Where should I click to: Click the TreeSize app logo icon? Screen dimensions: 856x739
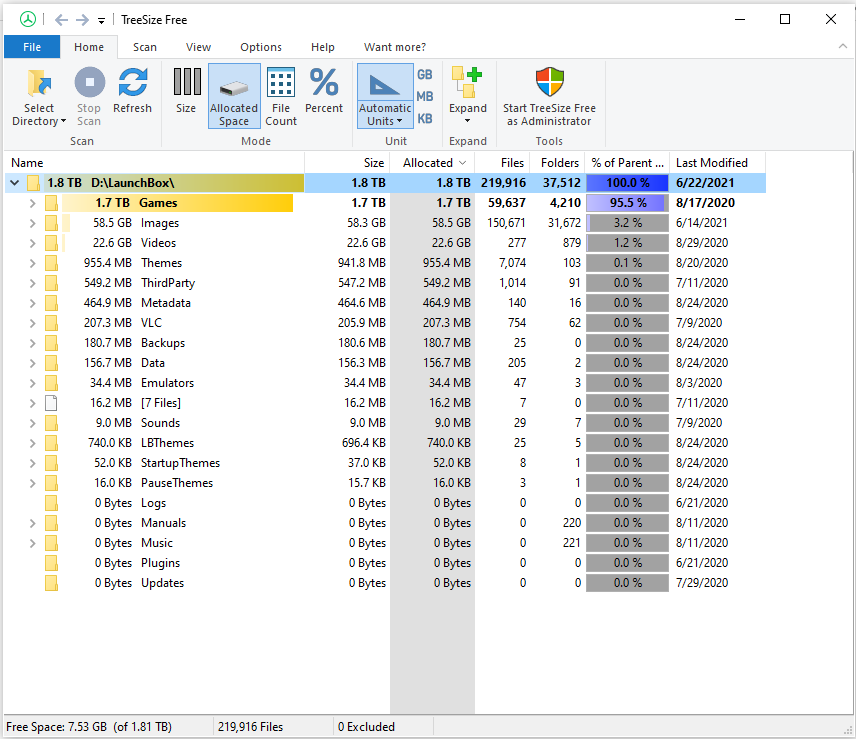click(x=28, y=20)
